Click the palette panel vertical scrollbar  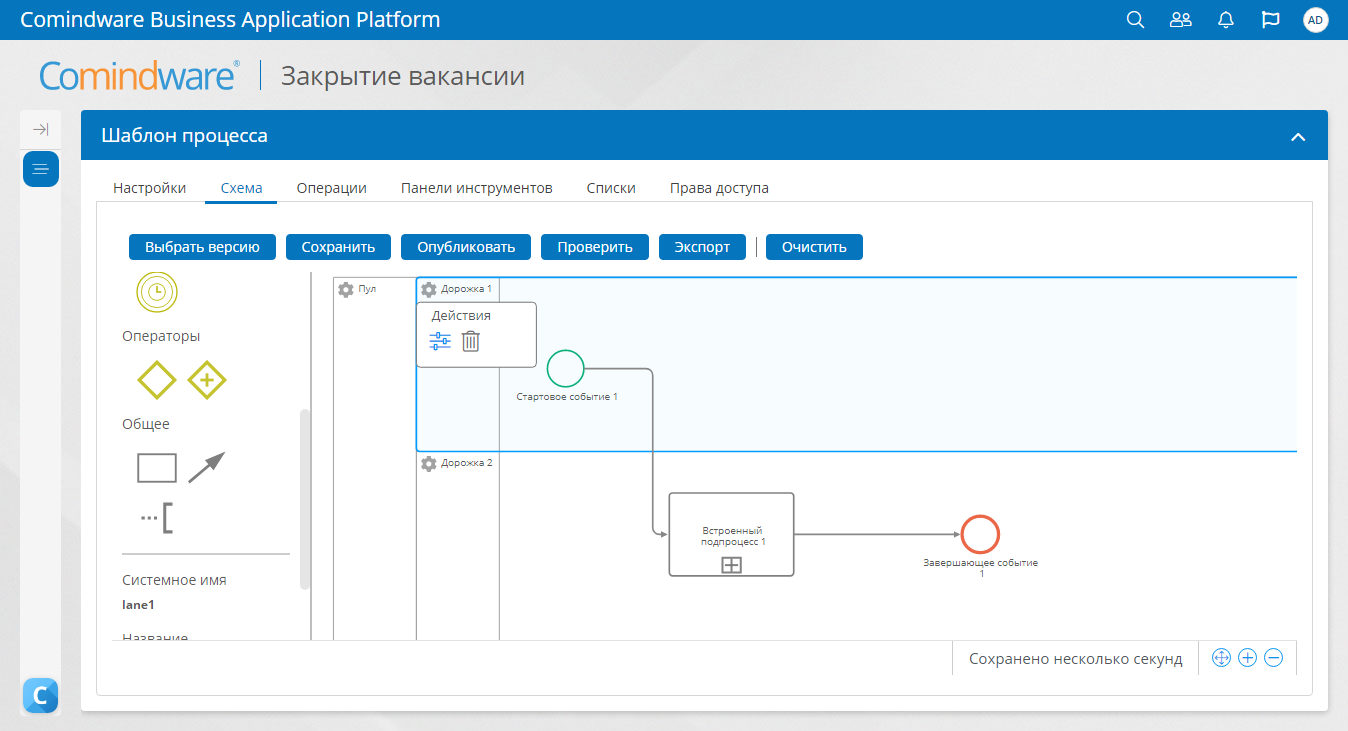(305, 500)
